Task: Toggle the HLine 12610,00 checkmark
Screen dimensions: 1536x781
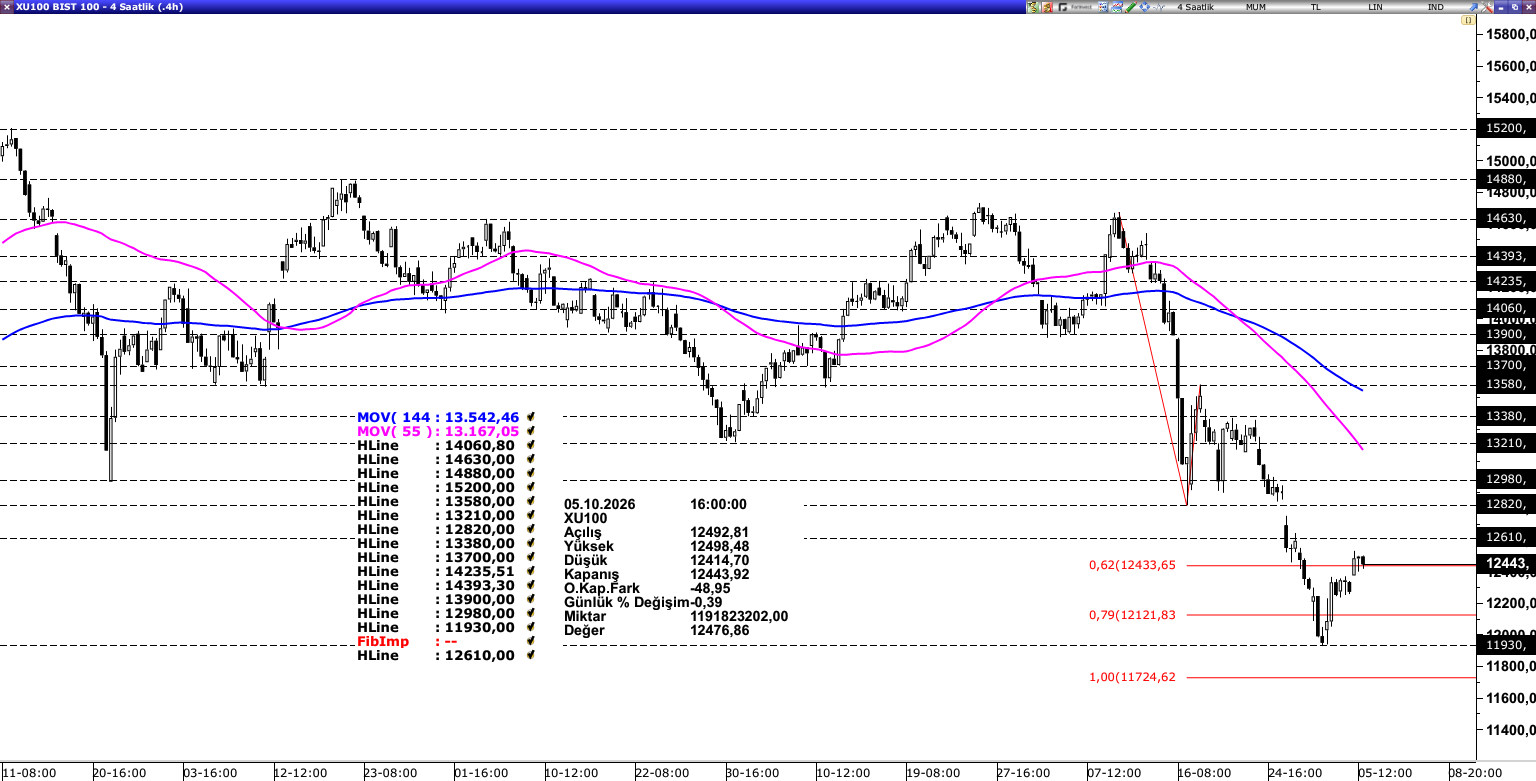Action: pyautogui.click(x=531, y=655)
